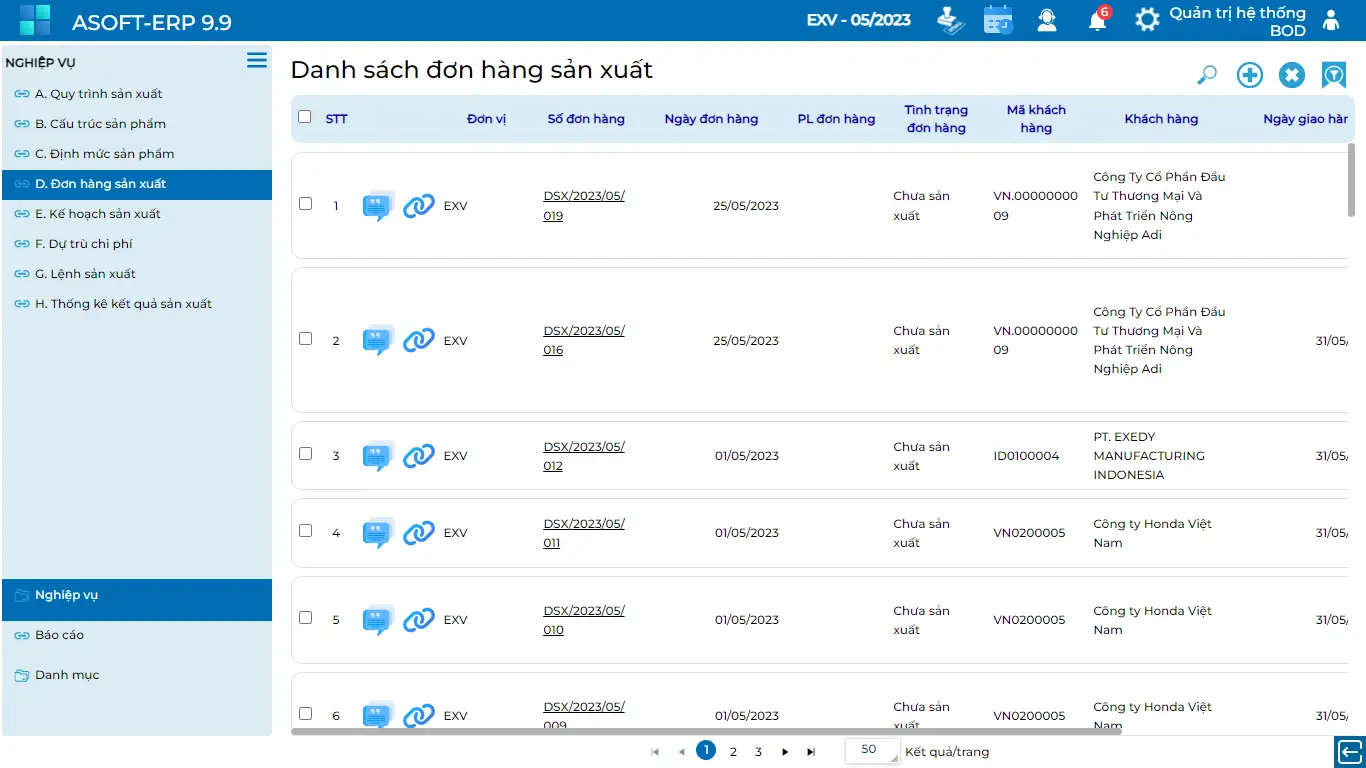Open the filter funnel icon
The width and height of the screenshot is (1366, 768).
(1333, 75)
